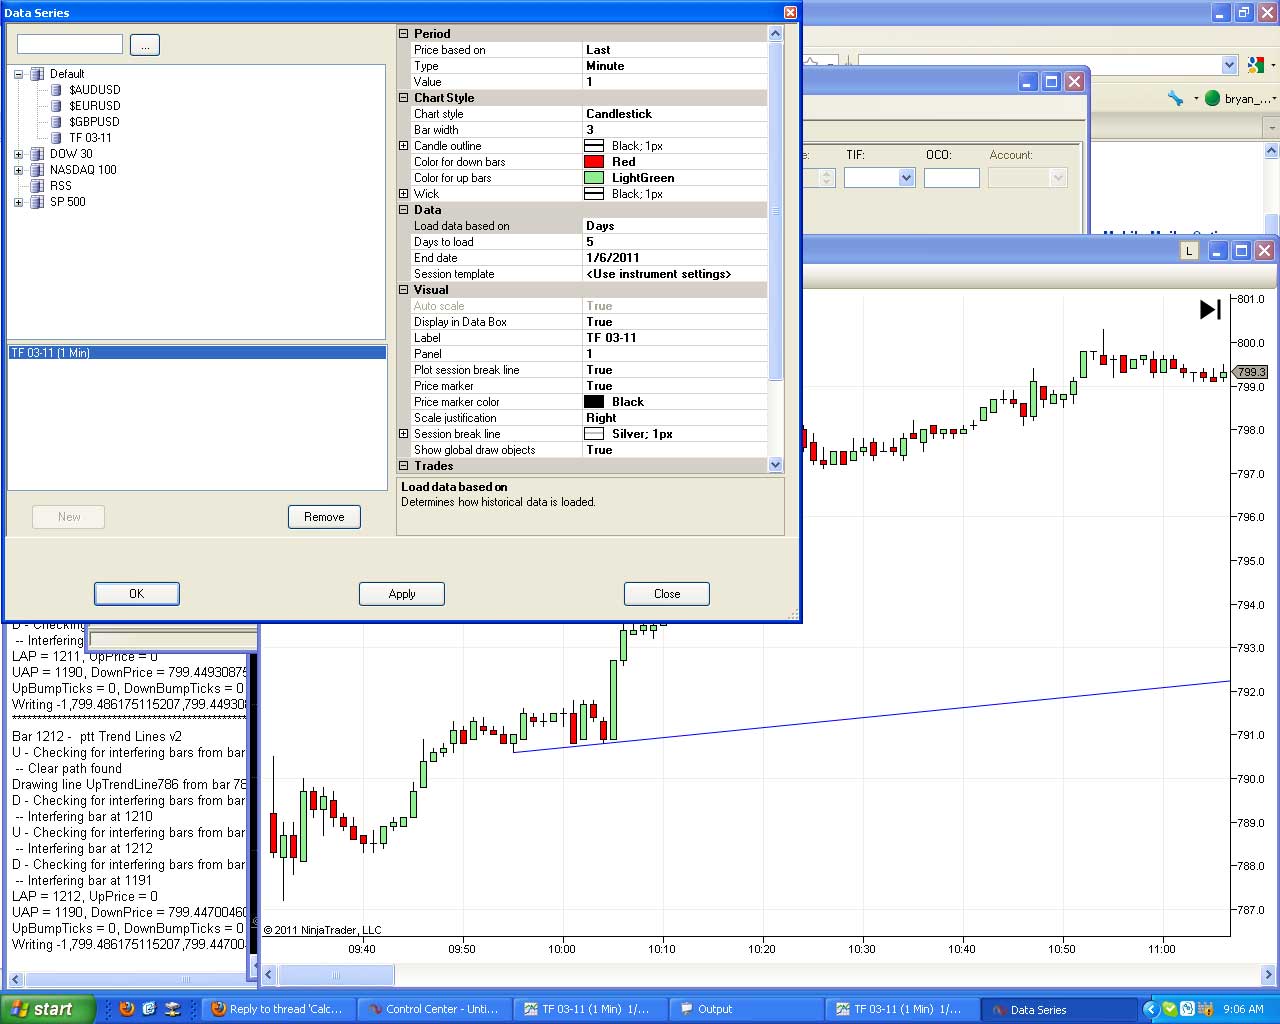Screen dimensions: 1280x1024
Task: Open the TIF dropdown in order window
Action: coord(906,178)
